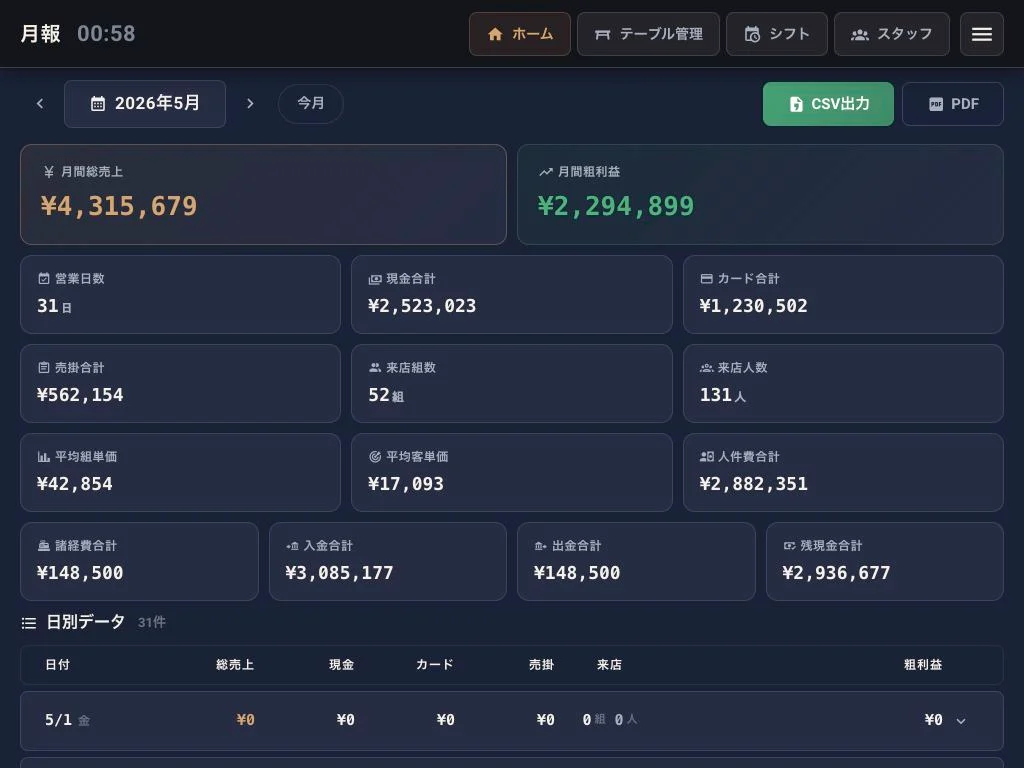Click the 00:58 clock display

[x=106, y=34]
